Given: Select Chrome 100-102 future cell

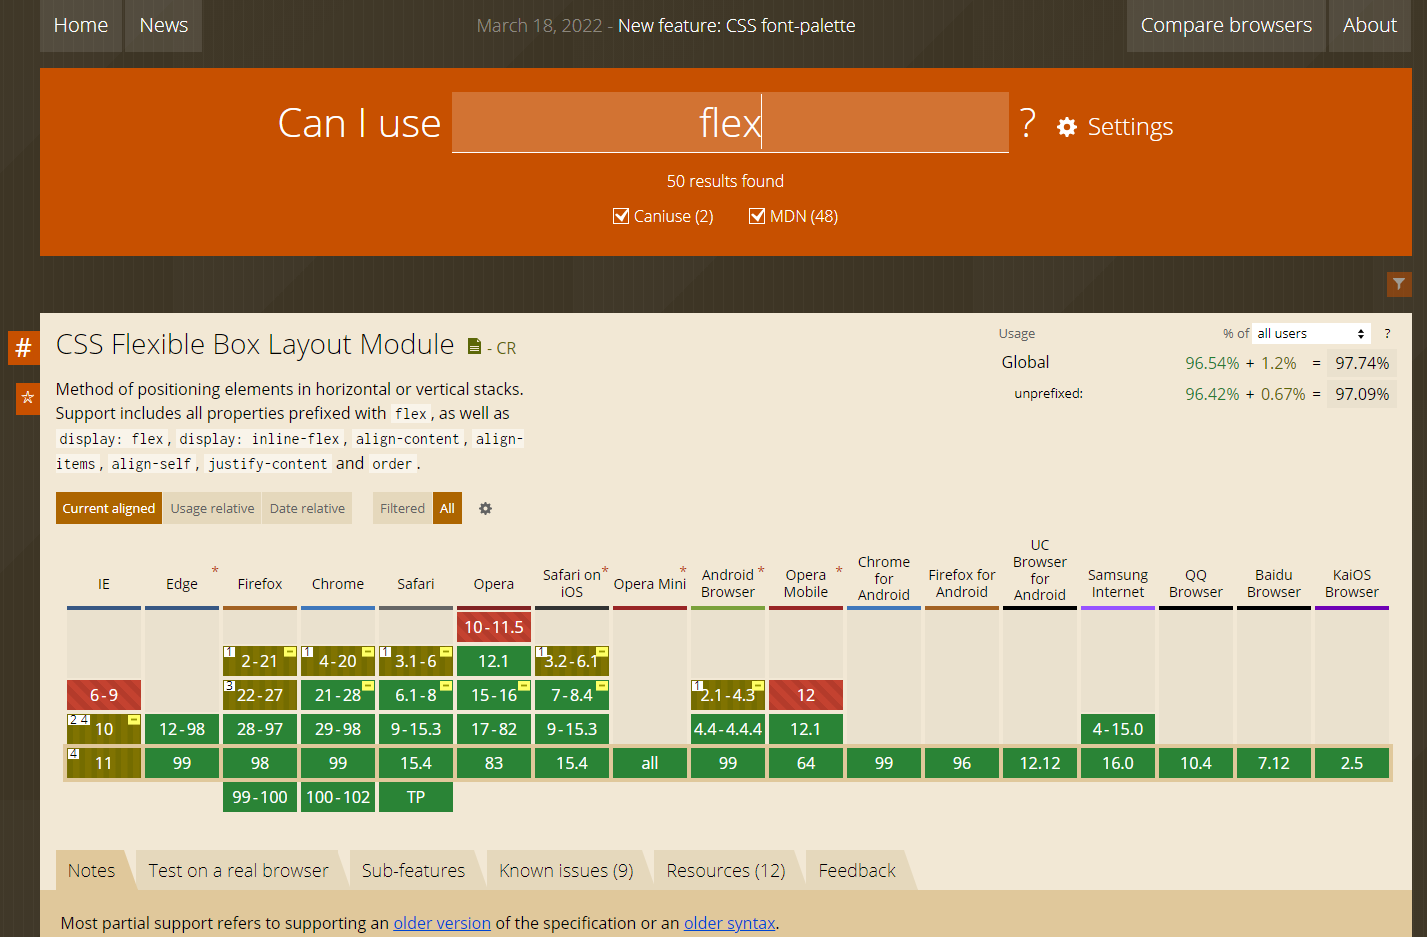Looking at the screenshot, I should click(338, 797).
